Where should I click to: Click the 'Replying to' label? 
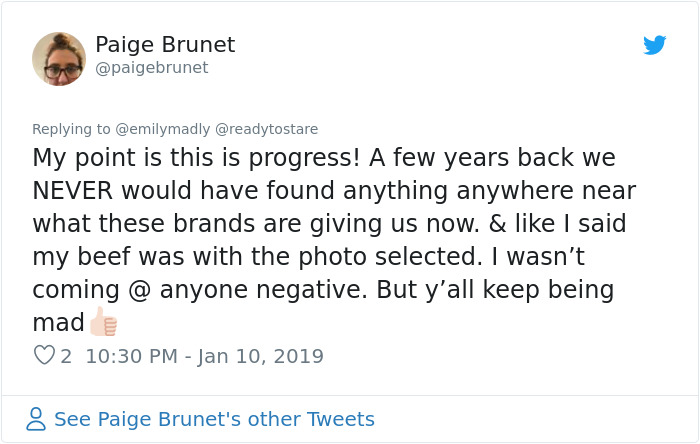[71, 129]
